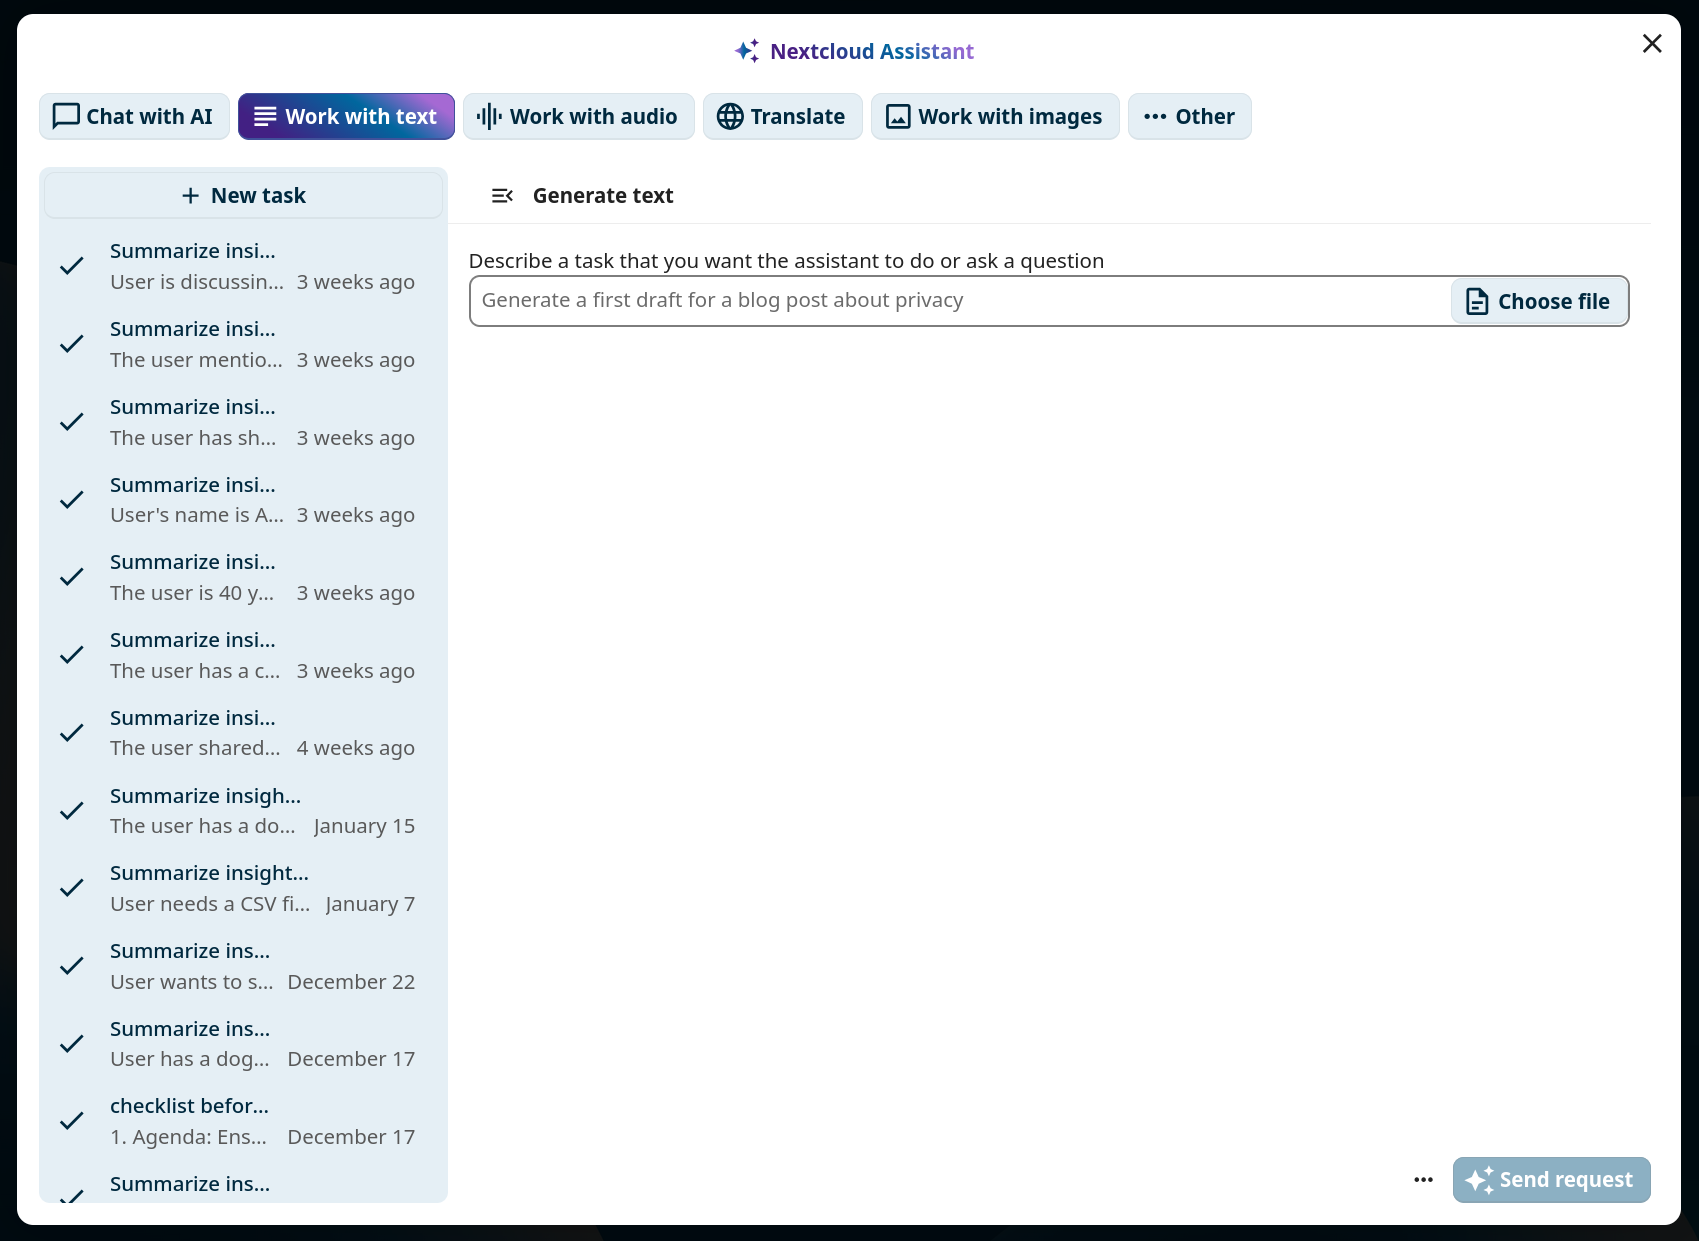The height and width of the screenshot is (1241, 1699).
Task: Click checkmark icon beside 'User needs a CSV fi...' task
Action: point(71,888)
